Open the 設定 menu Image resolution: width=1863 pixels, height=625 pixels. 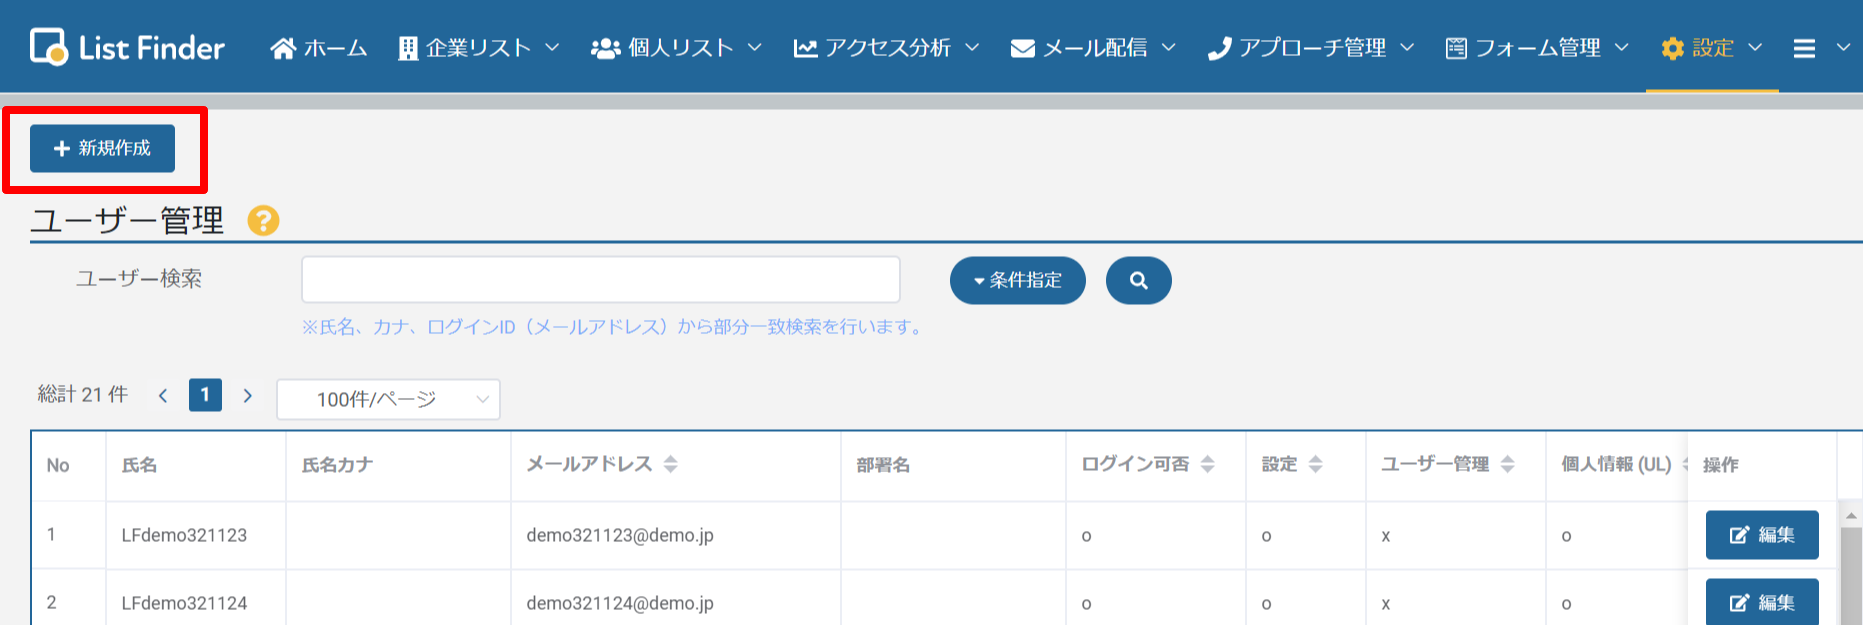point(1711,48)
